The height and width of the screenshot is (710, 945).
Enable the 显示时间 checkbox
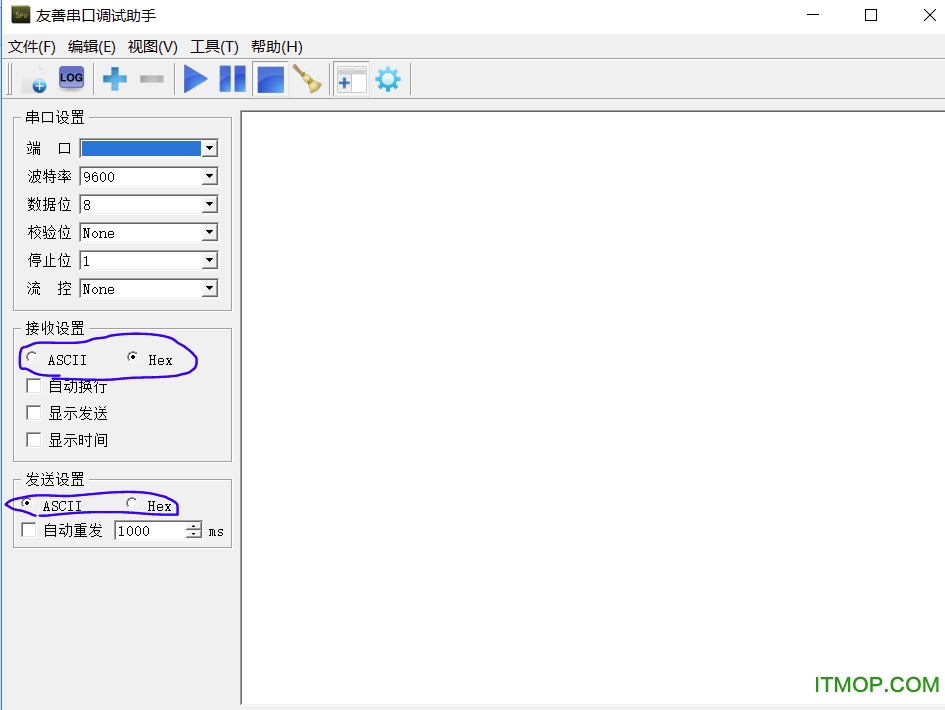point(34,440)
